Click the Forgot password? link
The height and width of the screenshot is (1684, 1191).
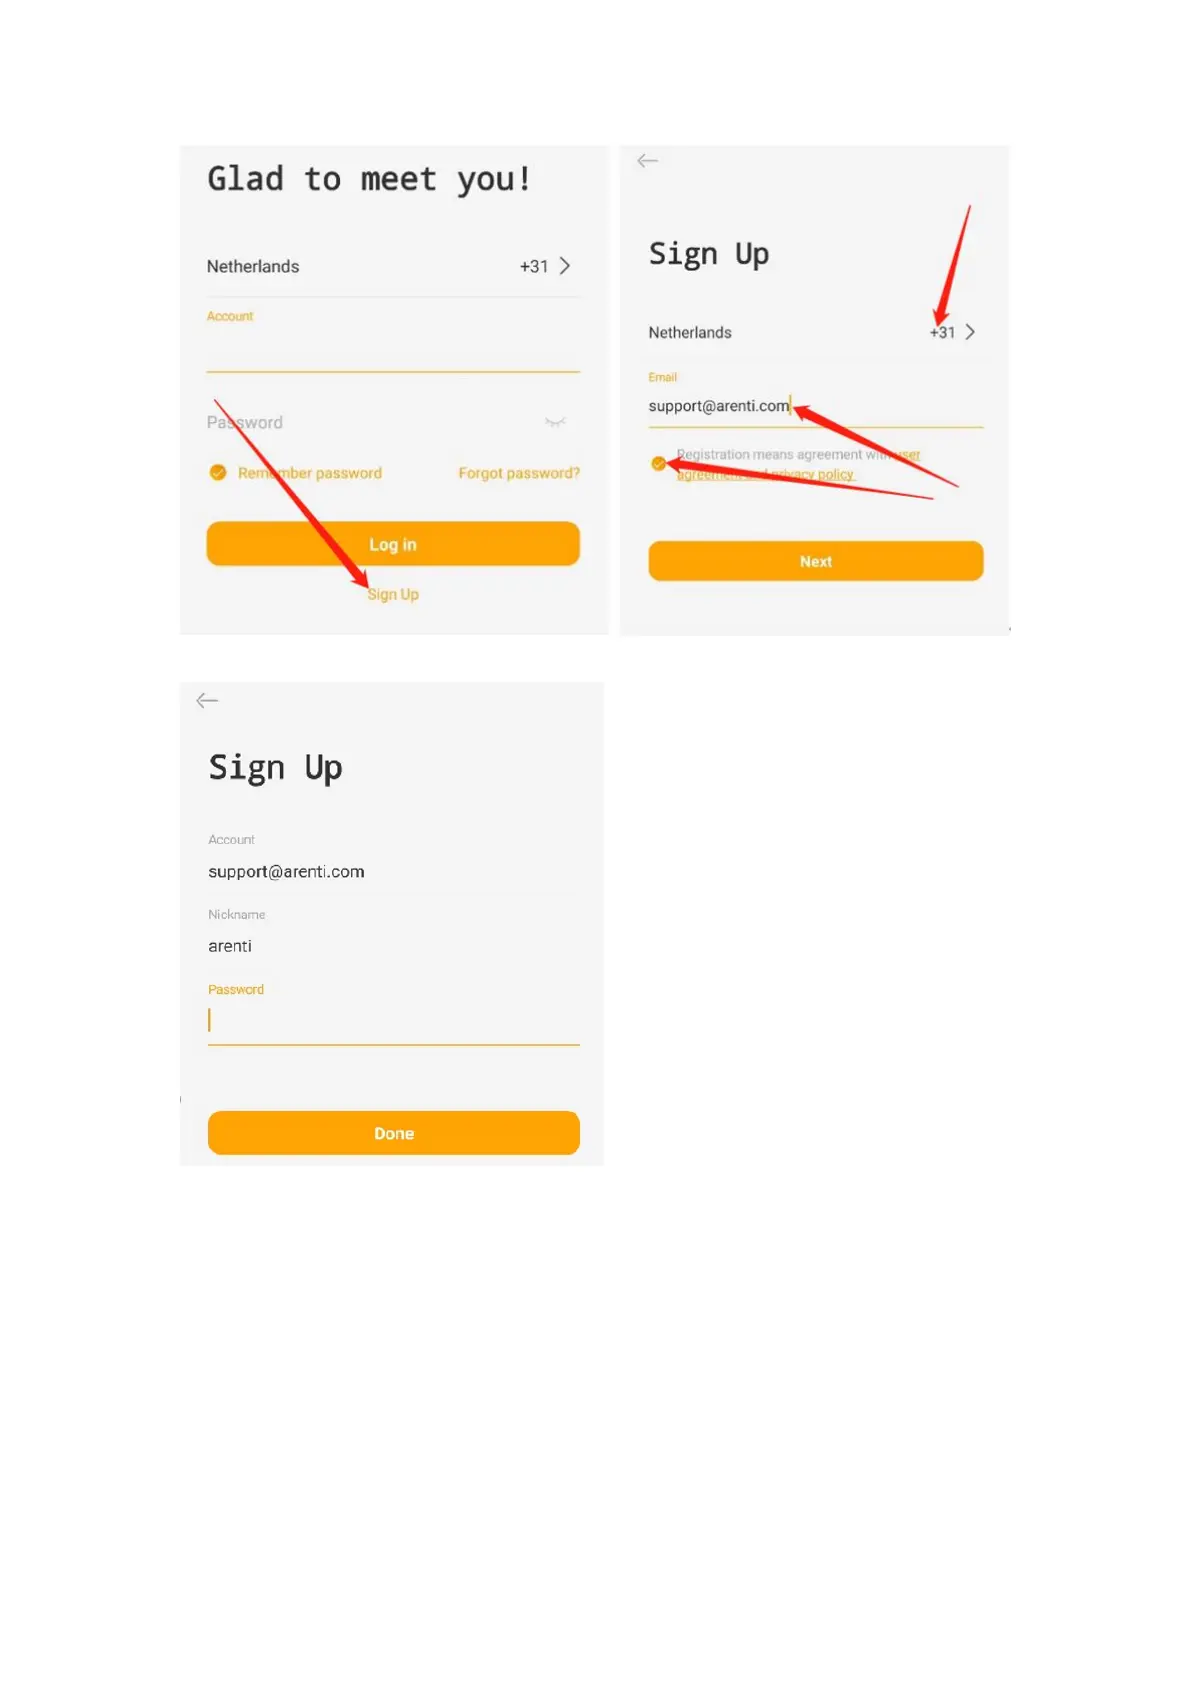coord(519,473)
